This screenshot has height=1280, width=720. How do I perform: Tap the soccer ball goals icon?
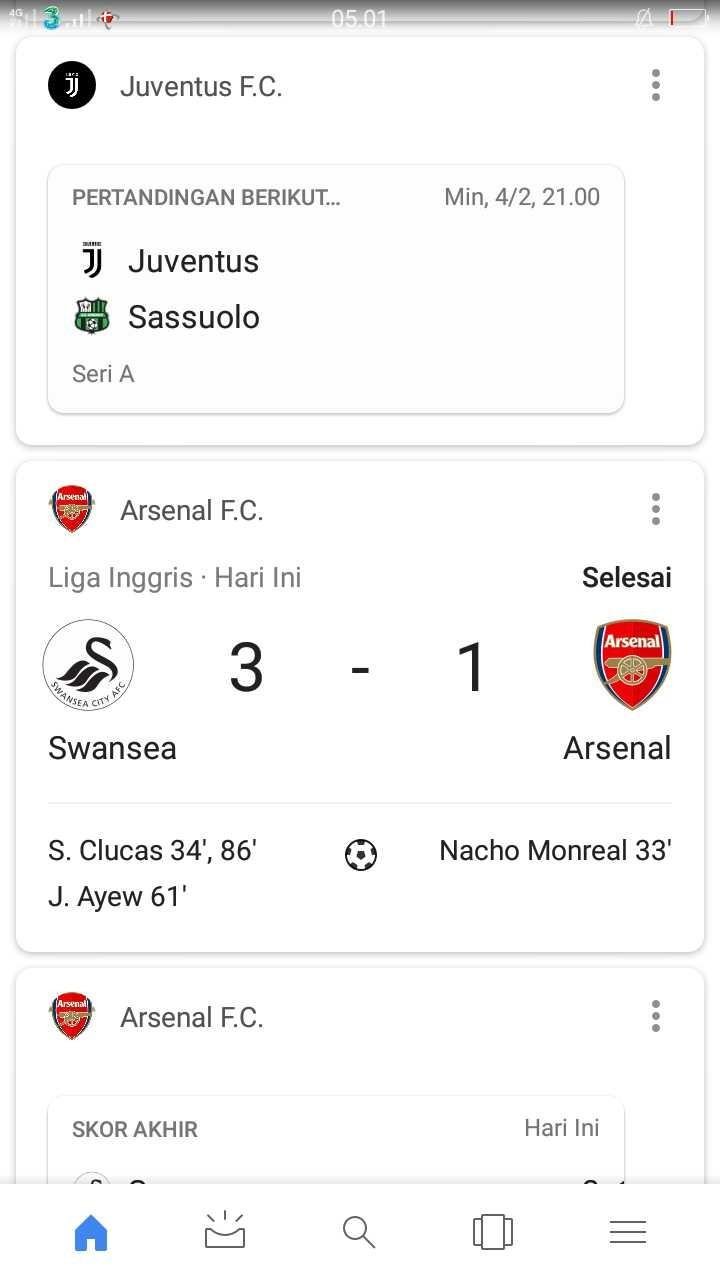point(361,854)
